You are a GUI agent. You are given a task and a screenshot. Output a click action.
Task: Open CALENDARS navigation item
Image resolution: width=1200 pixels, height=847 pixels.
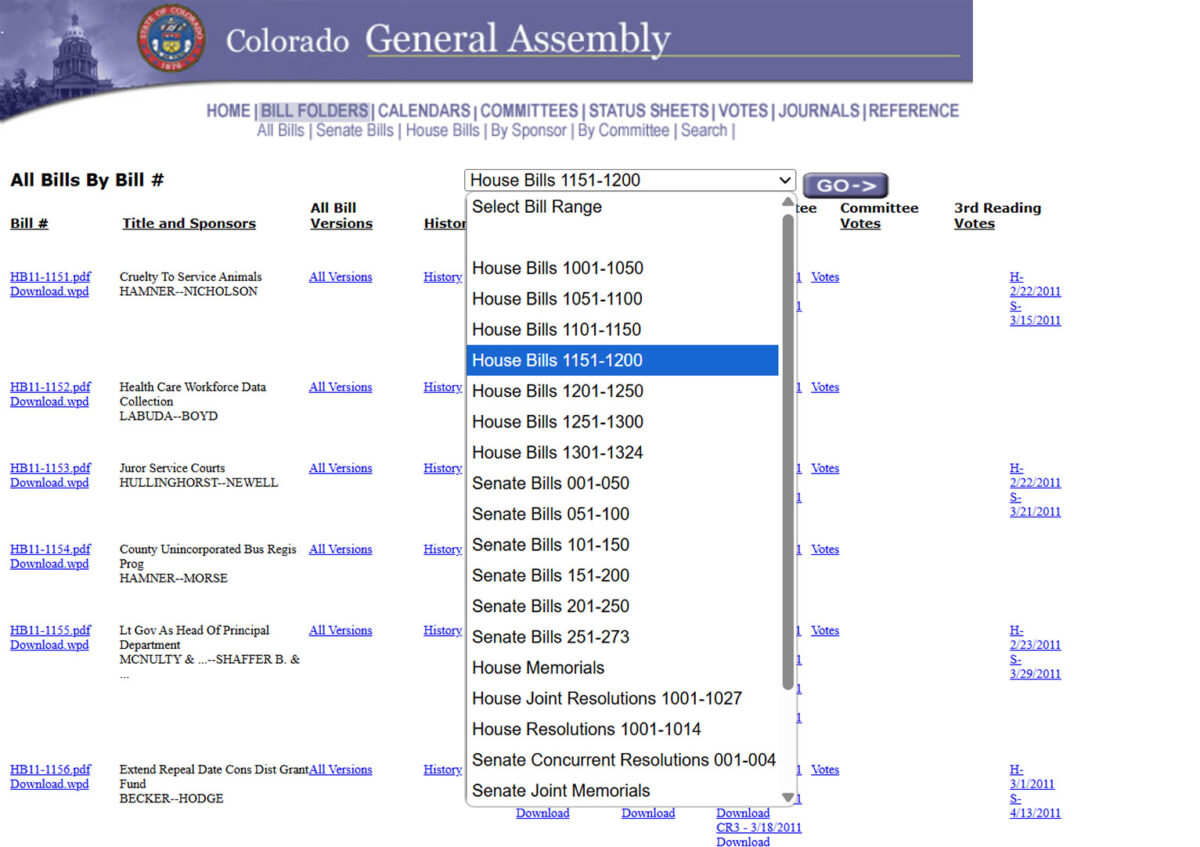[x=424, y=111]
